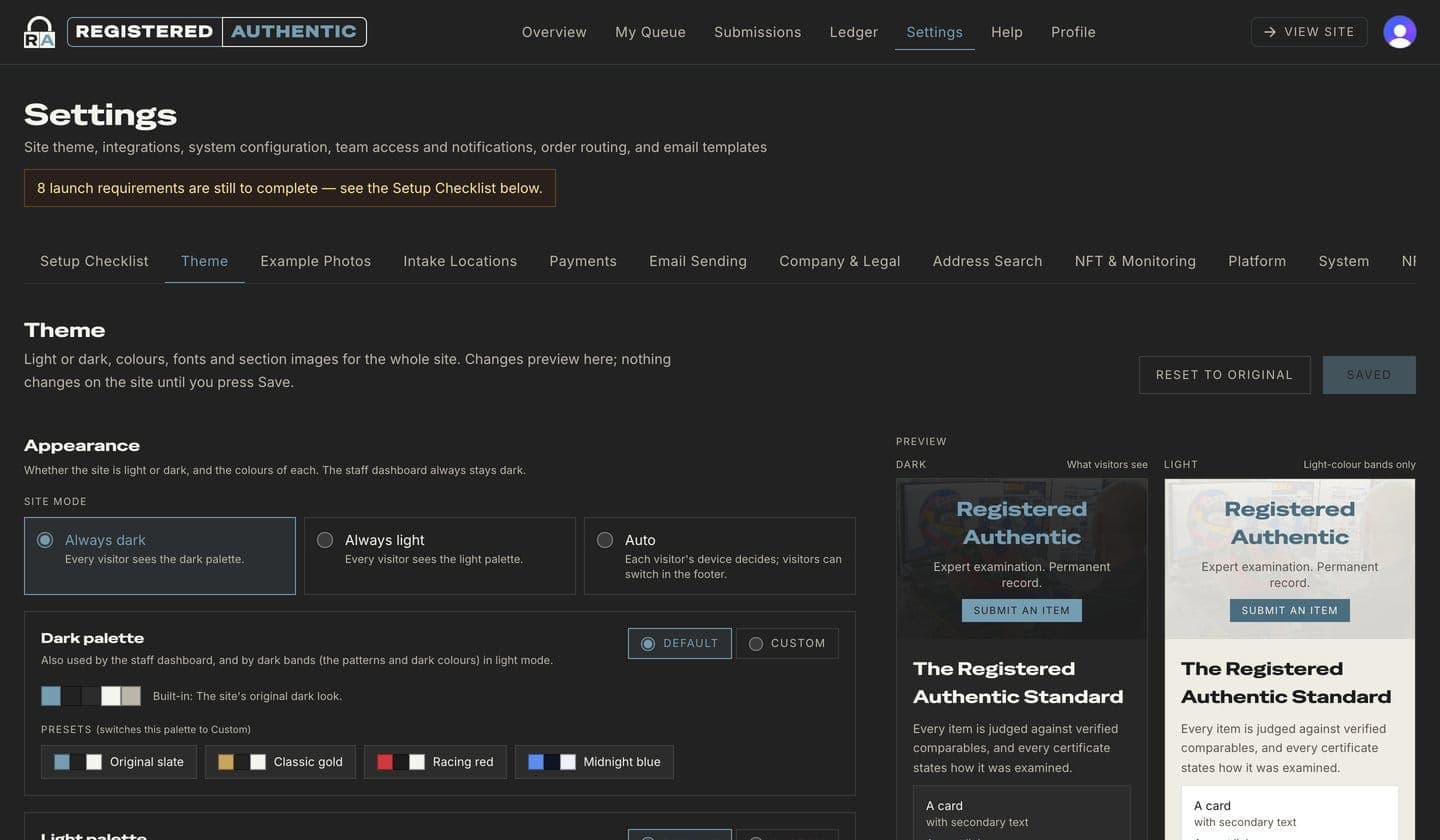Click Submit an Item in dark preview

click(x=1021, y=610)
